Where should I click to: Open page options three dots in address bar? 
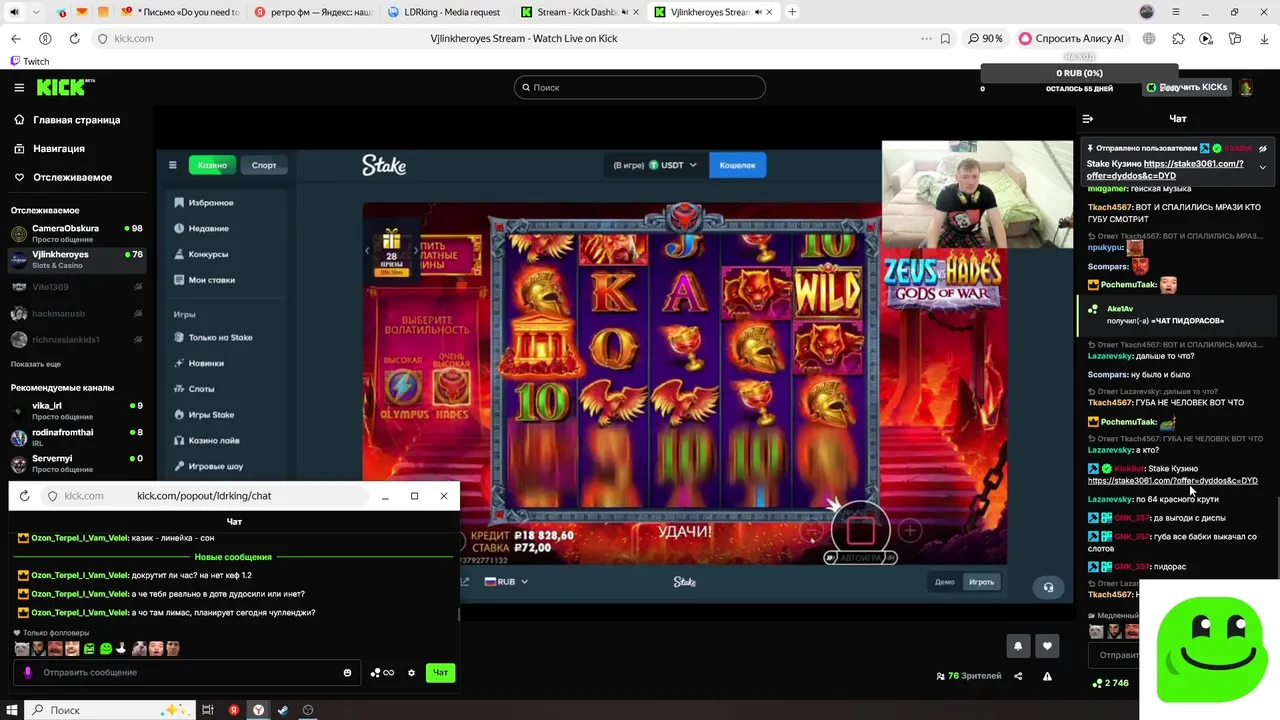(x=927, y=38)
